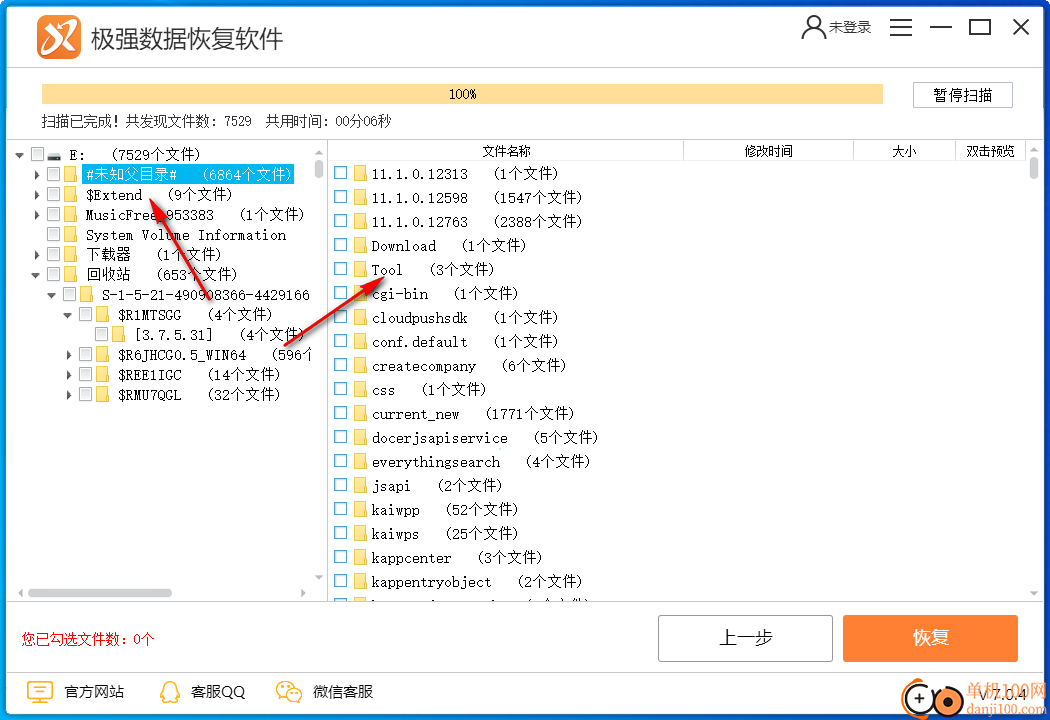Image resolution: width=1050 pixels, height=720 pixels.
Task: Select checkbox for 11.1.0.12598 folder
Action: pyautogui.click(x=341, y=197)
